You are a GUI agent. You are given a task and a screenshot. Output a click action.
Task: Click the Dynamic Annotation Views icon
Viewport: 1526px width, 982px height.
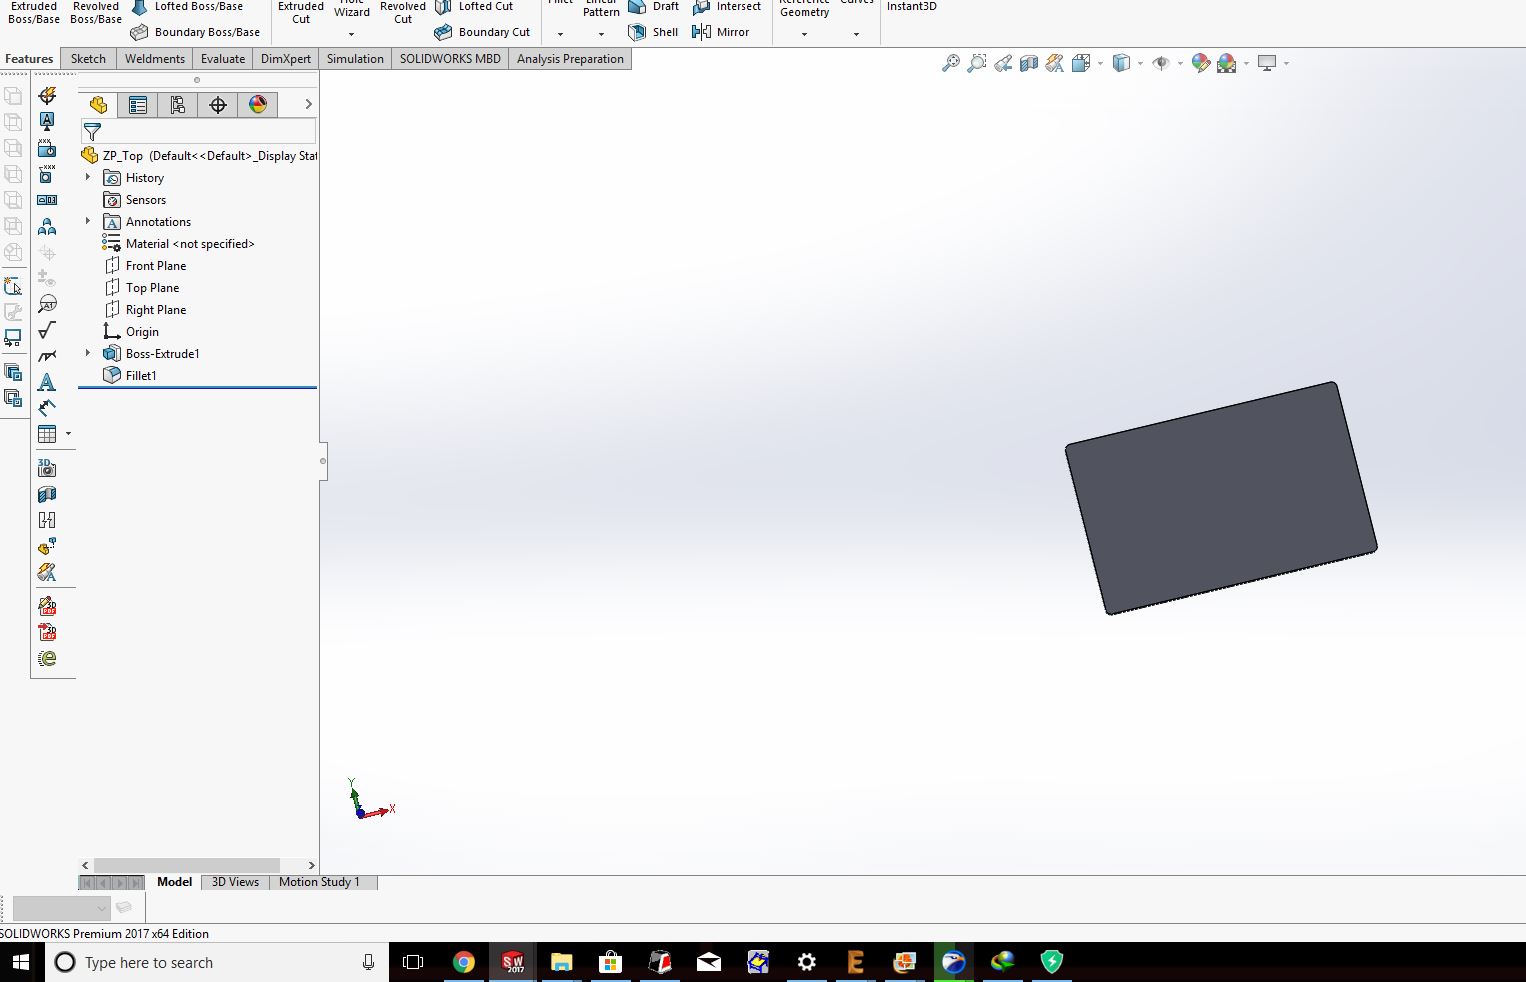[1055, 64]
